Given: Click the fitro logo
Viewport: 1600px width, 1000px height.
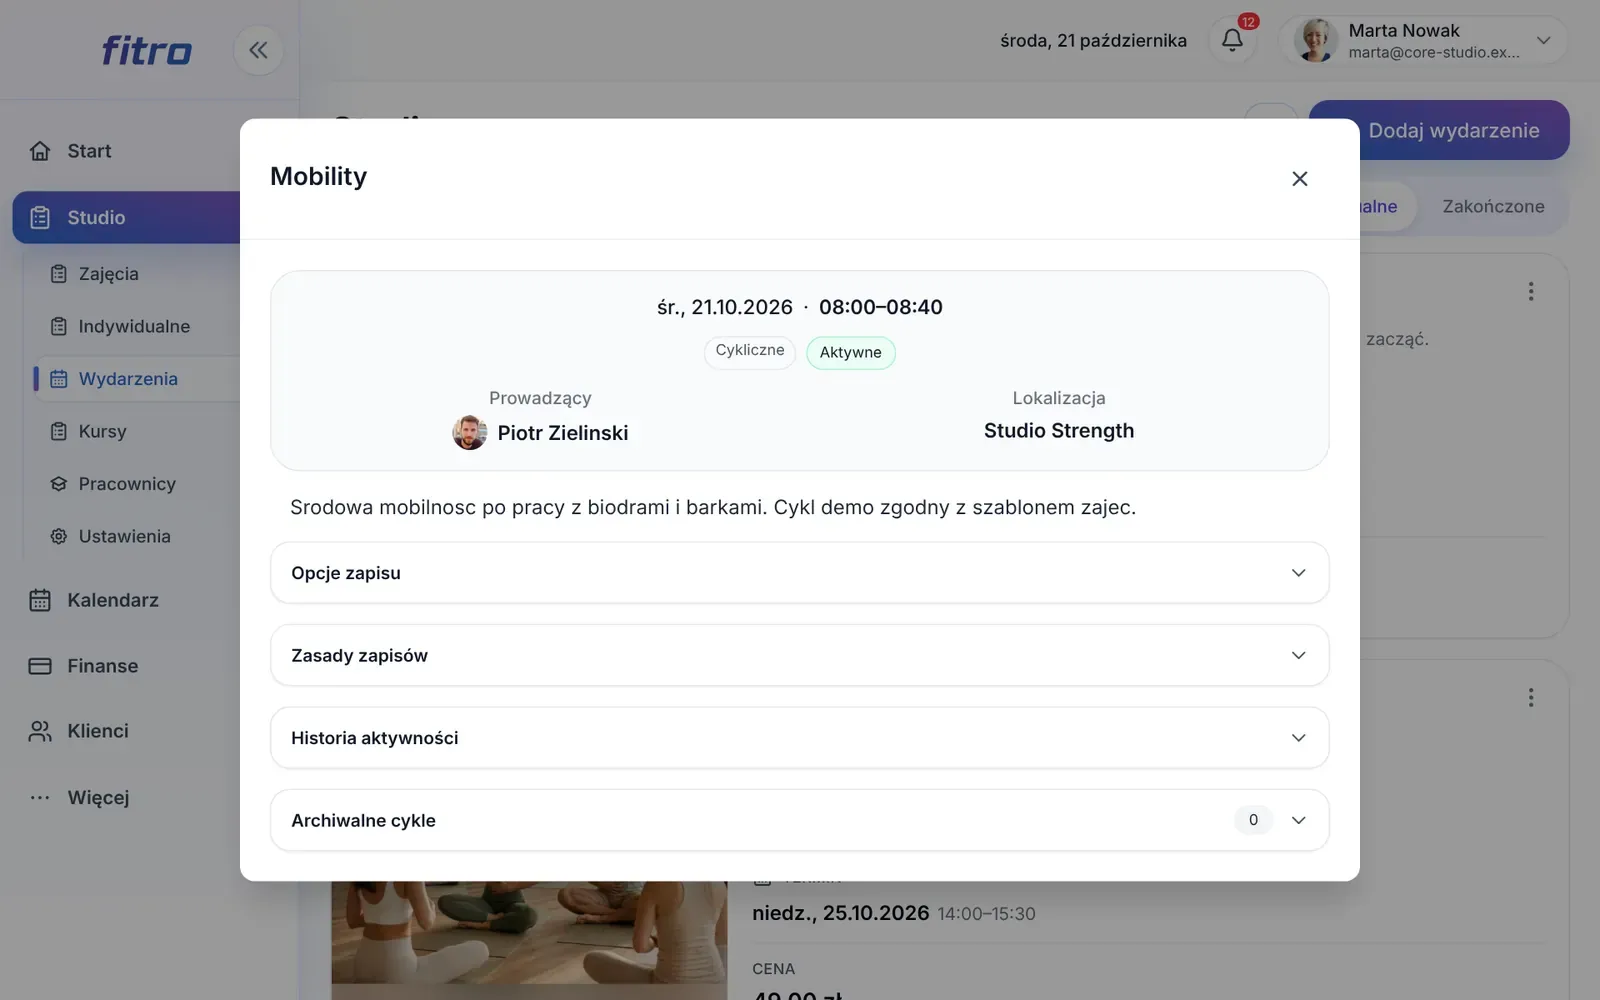Looking at the screenshot, I should coord(146,50).
